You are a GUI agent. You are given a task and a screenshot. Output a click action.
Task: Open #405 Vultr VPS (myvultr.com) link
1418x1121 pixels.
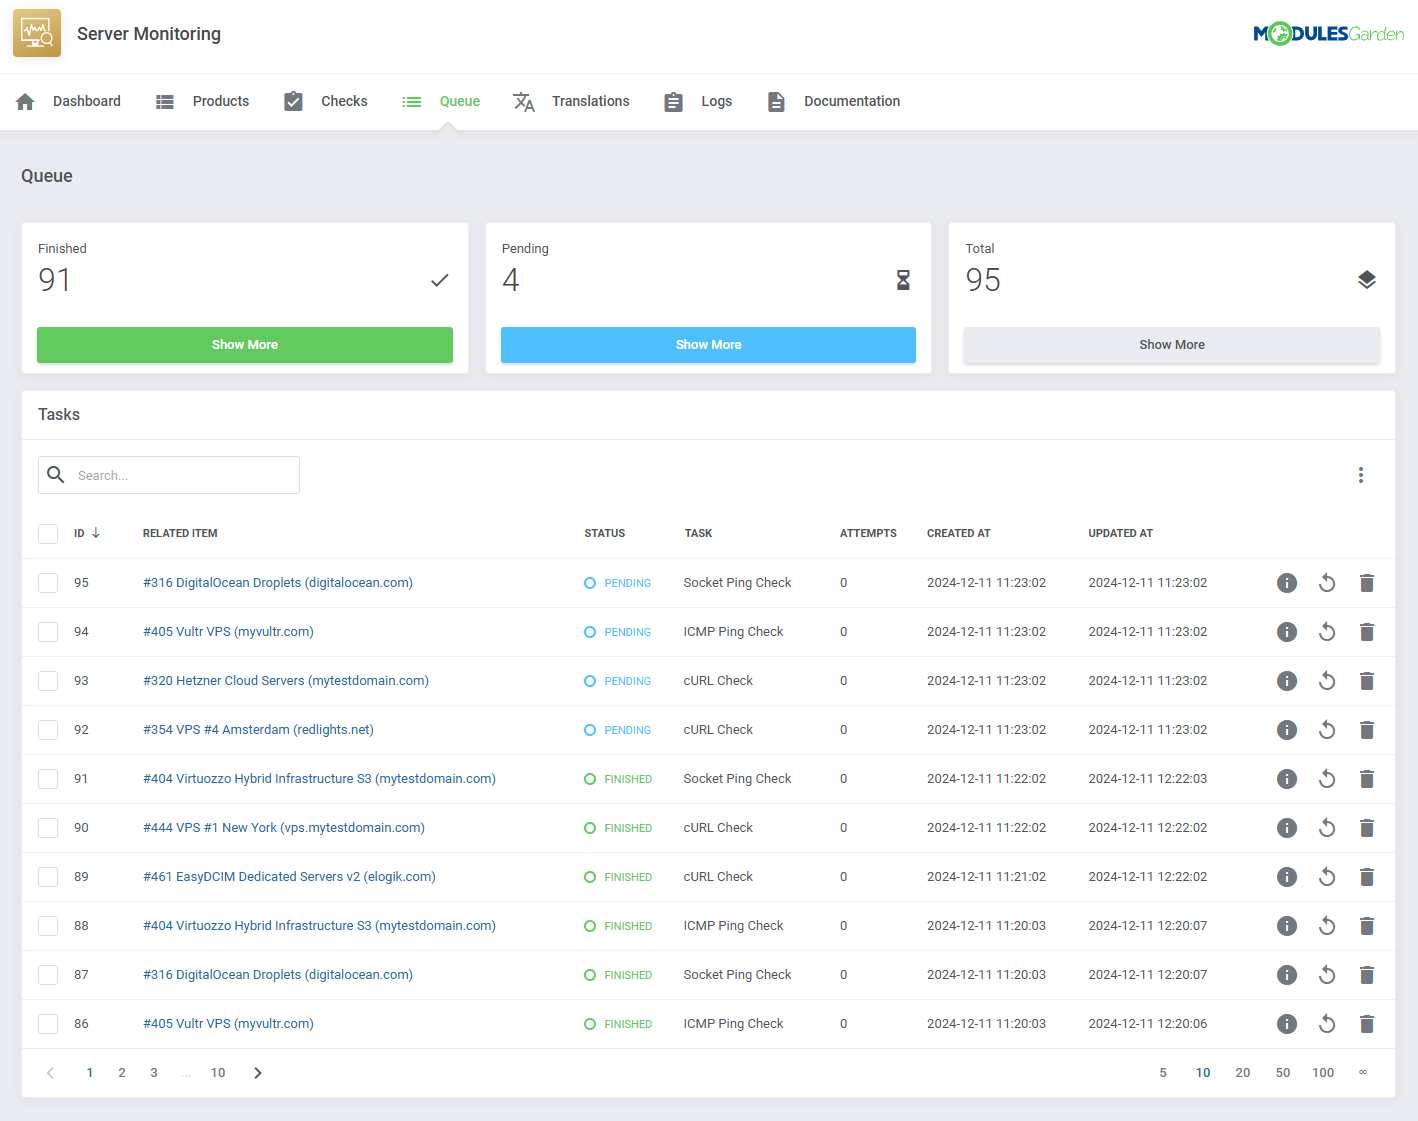[x=227, y=631]
